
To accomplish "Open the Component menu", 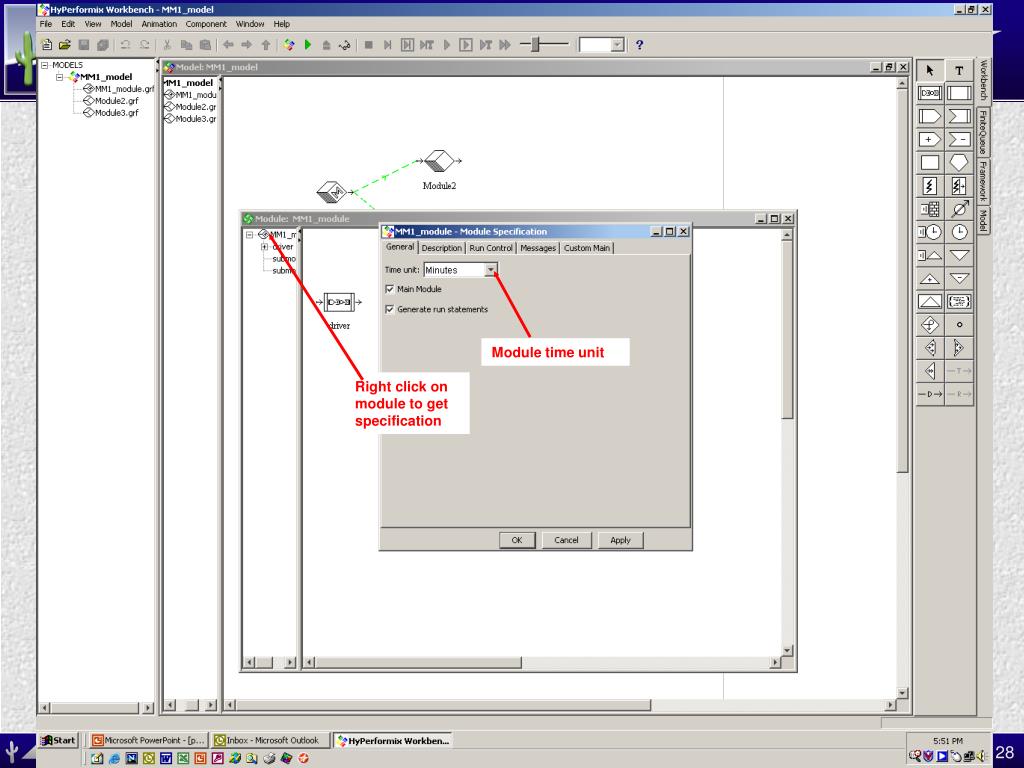I will click(x=206, y=24).
